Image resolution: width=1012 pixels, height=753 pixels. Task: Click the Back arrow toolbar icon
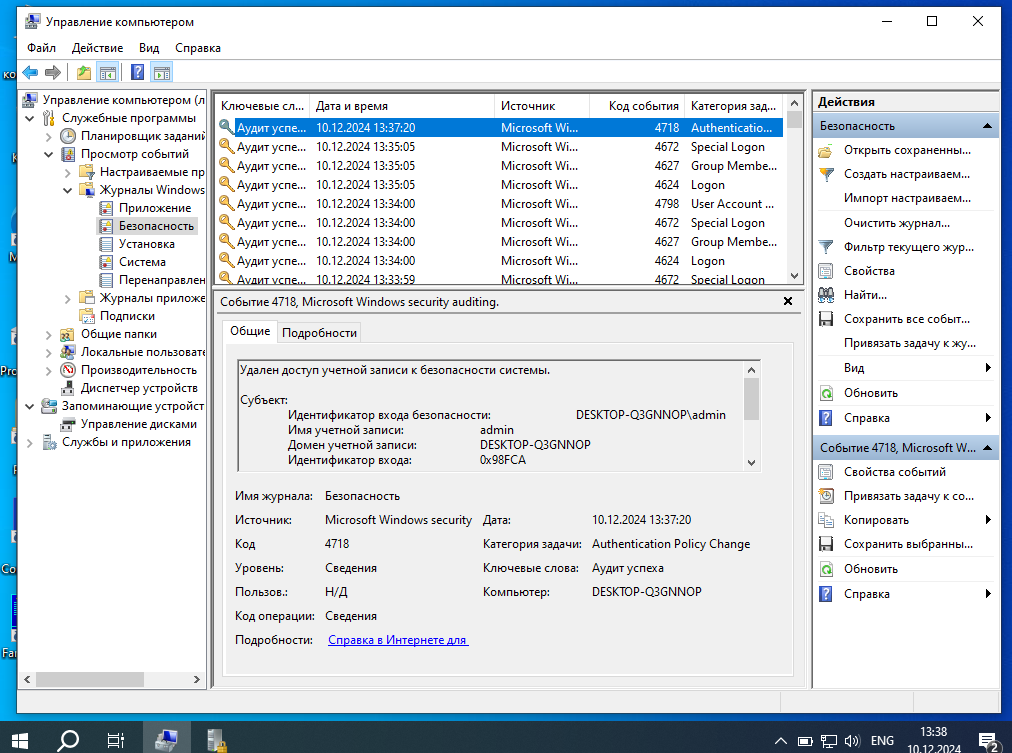pyautogui.click(x=30, y=72)
